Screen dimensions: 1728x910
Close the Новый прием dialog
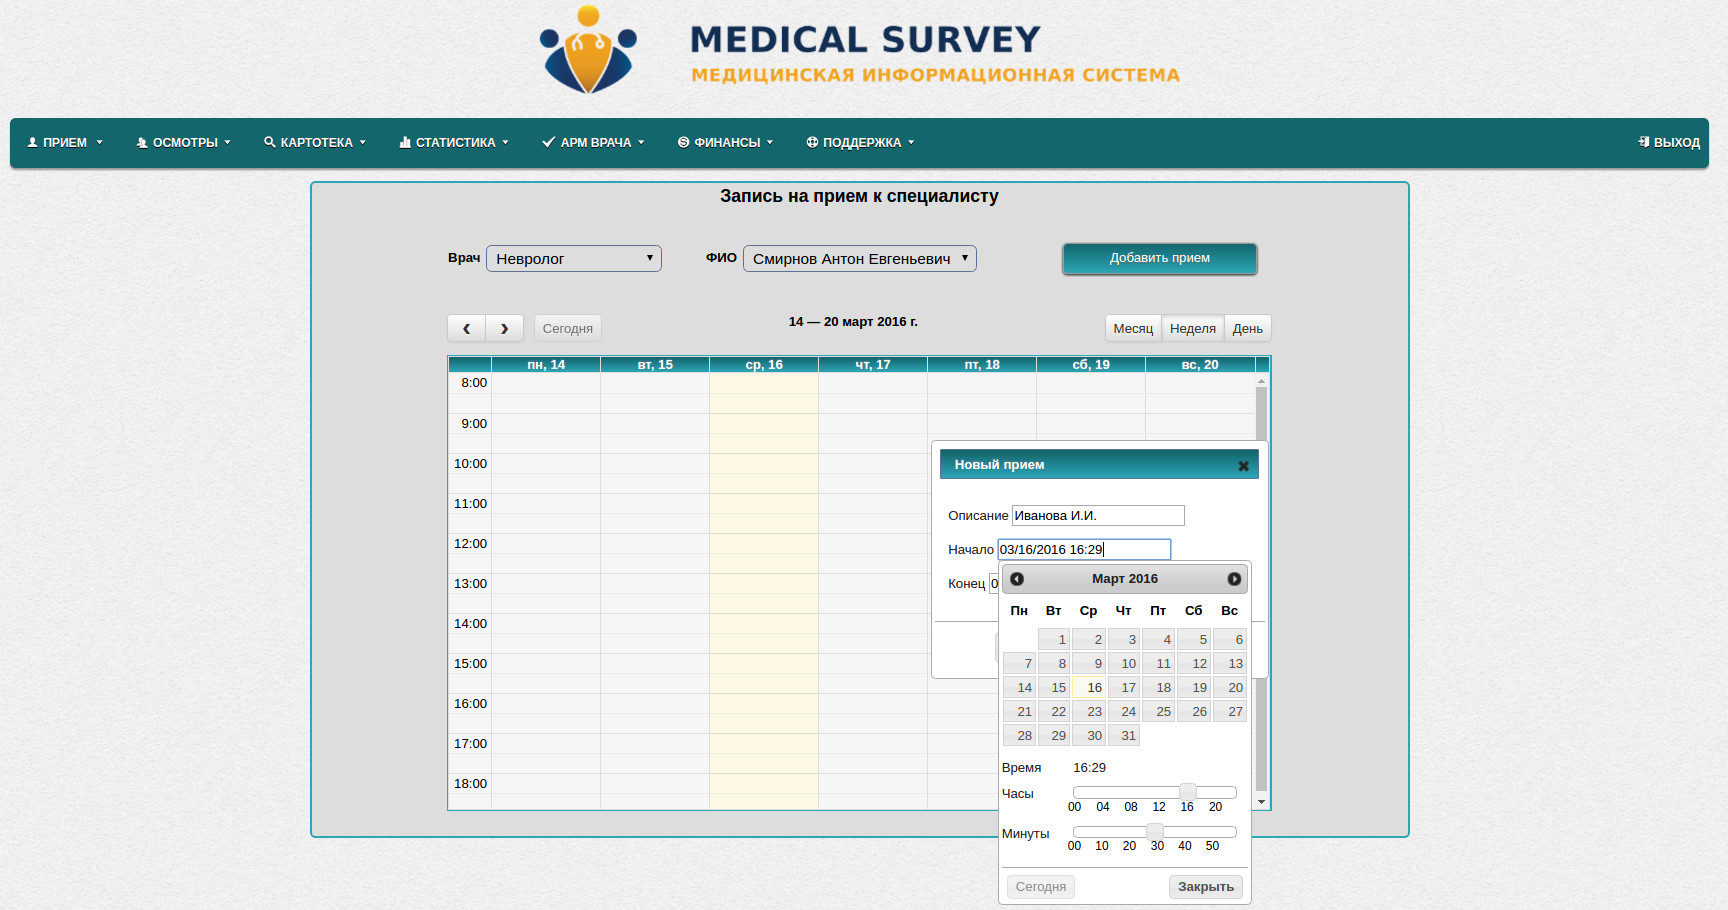(x=1243, y=466)
